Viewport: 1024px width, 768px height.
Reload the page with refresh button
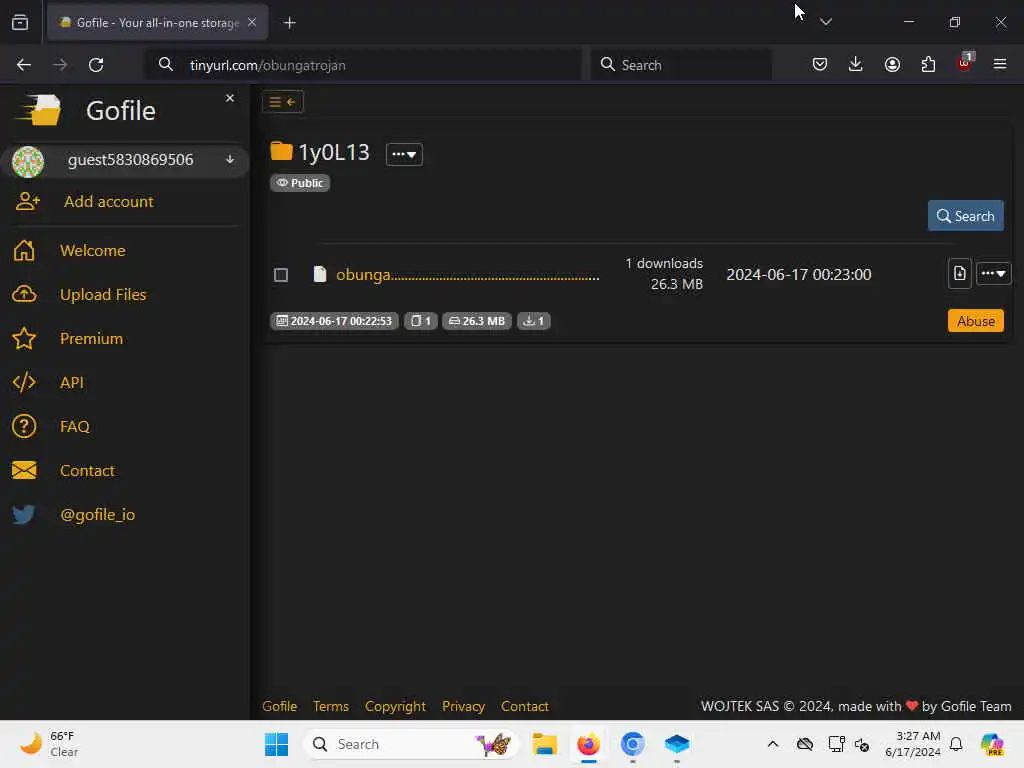[96, 65]
